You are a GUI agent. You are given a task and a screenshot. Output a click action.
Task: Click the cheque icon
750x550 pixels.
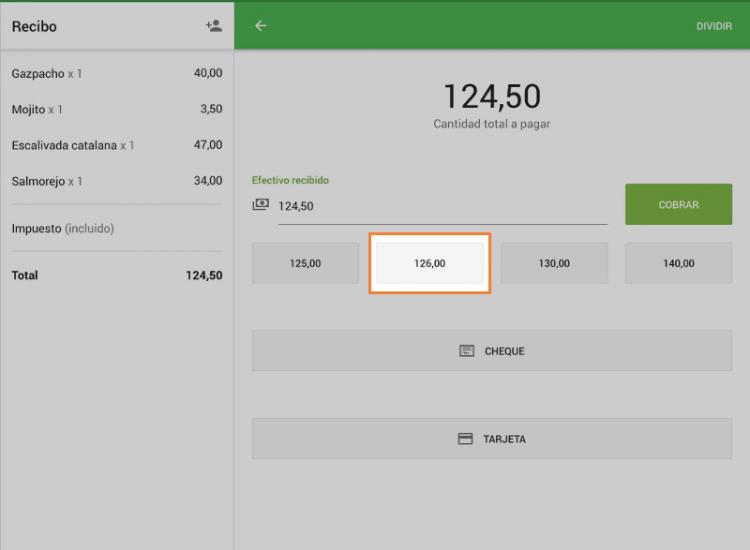(x=466, y=351)
